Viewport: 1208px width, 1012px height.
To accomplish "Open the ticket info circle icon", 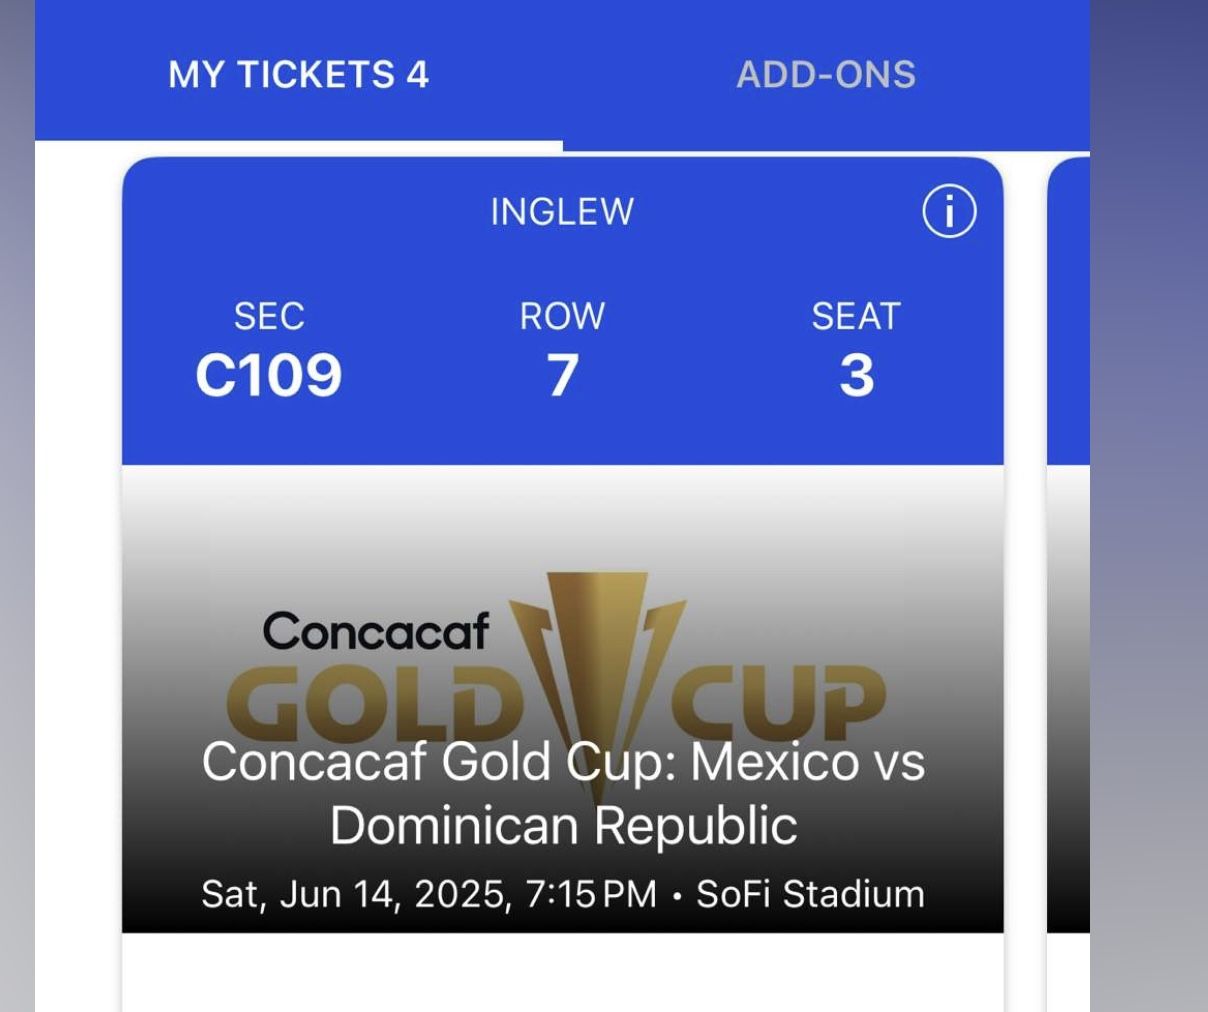I will pyautogui.click(x=948, y=212).
